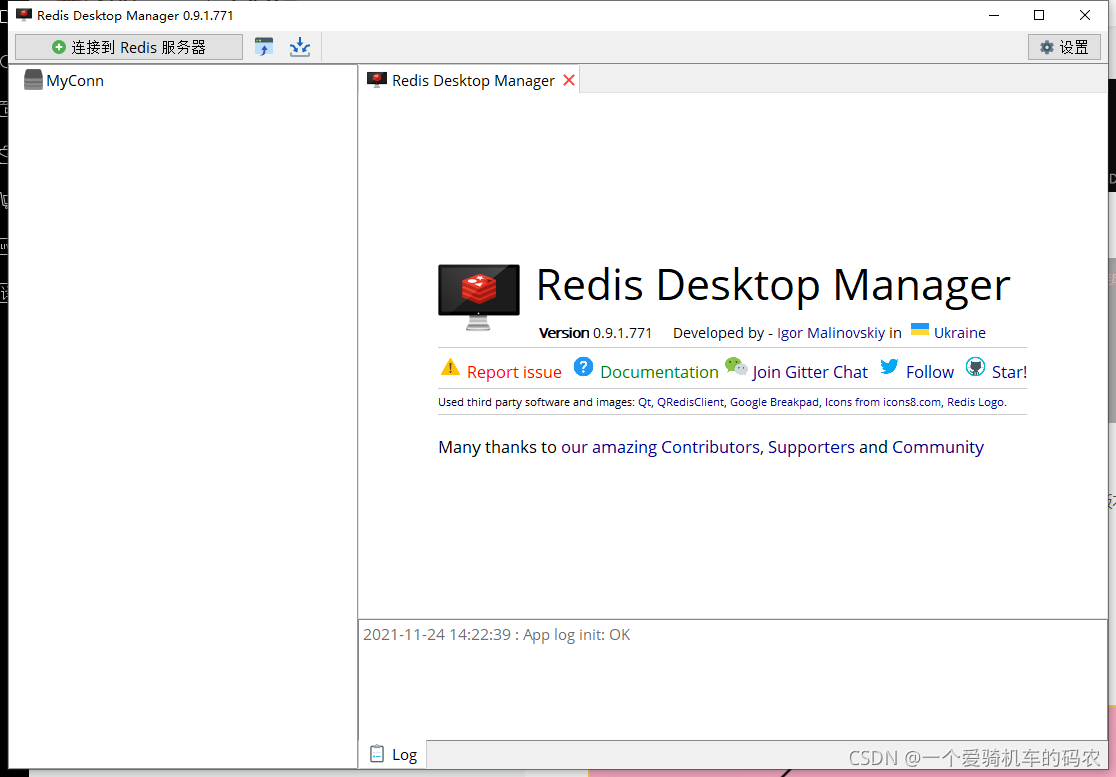Click Connect to Redis Server button
Image resolution: width=1116 pixels, height=777 pixels.
point(129,48)
